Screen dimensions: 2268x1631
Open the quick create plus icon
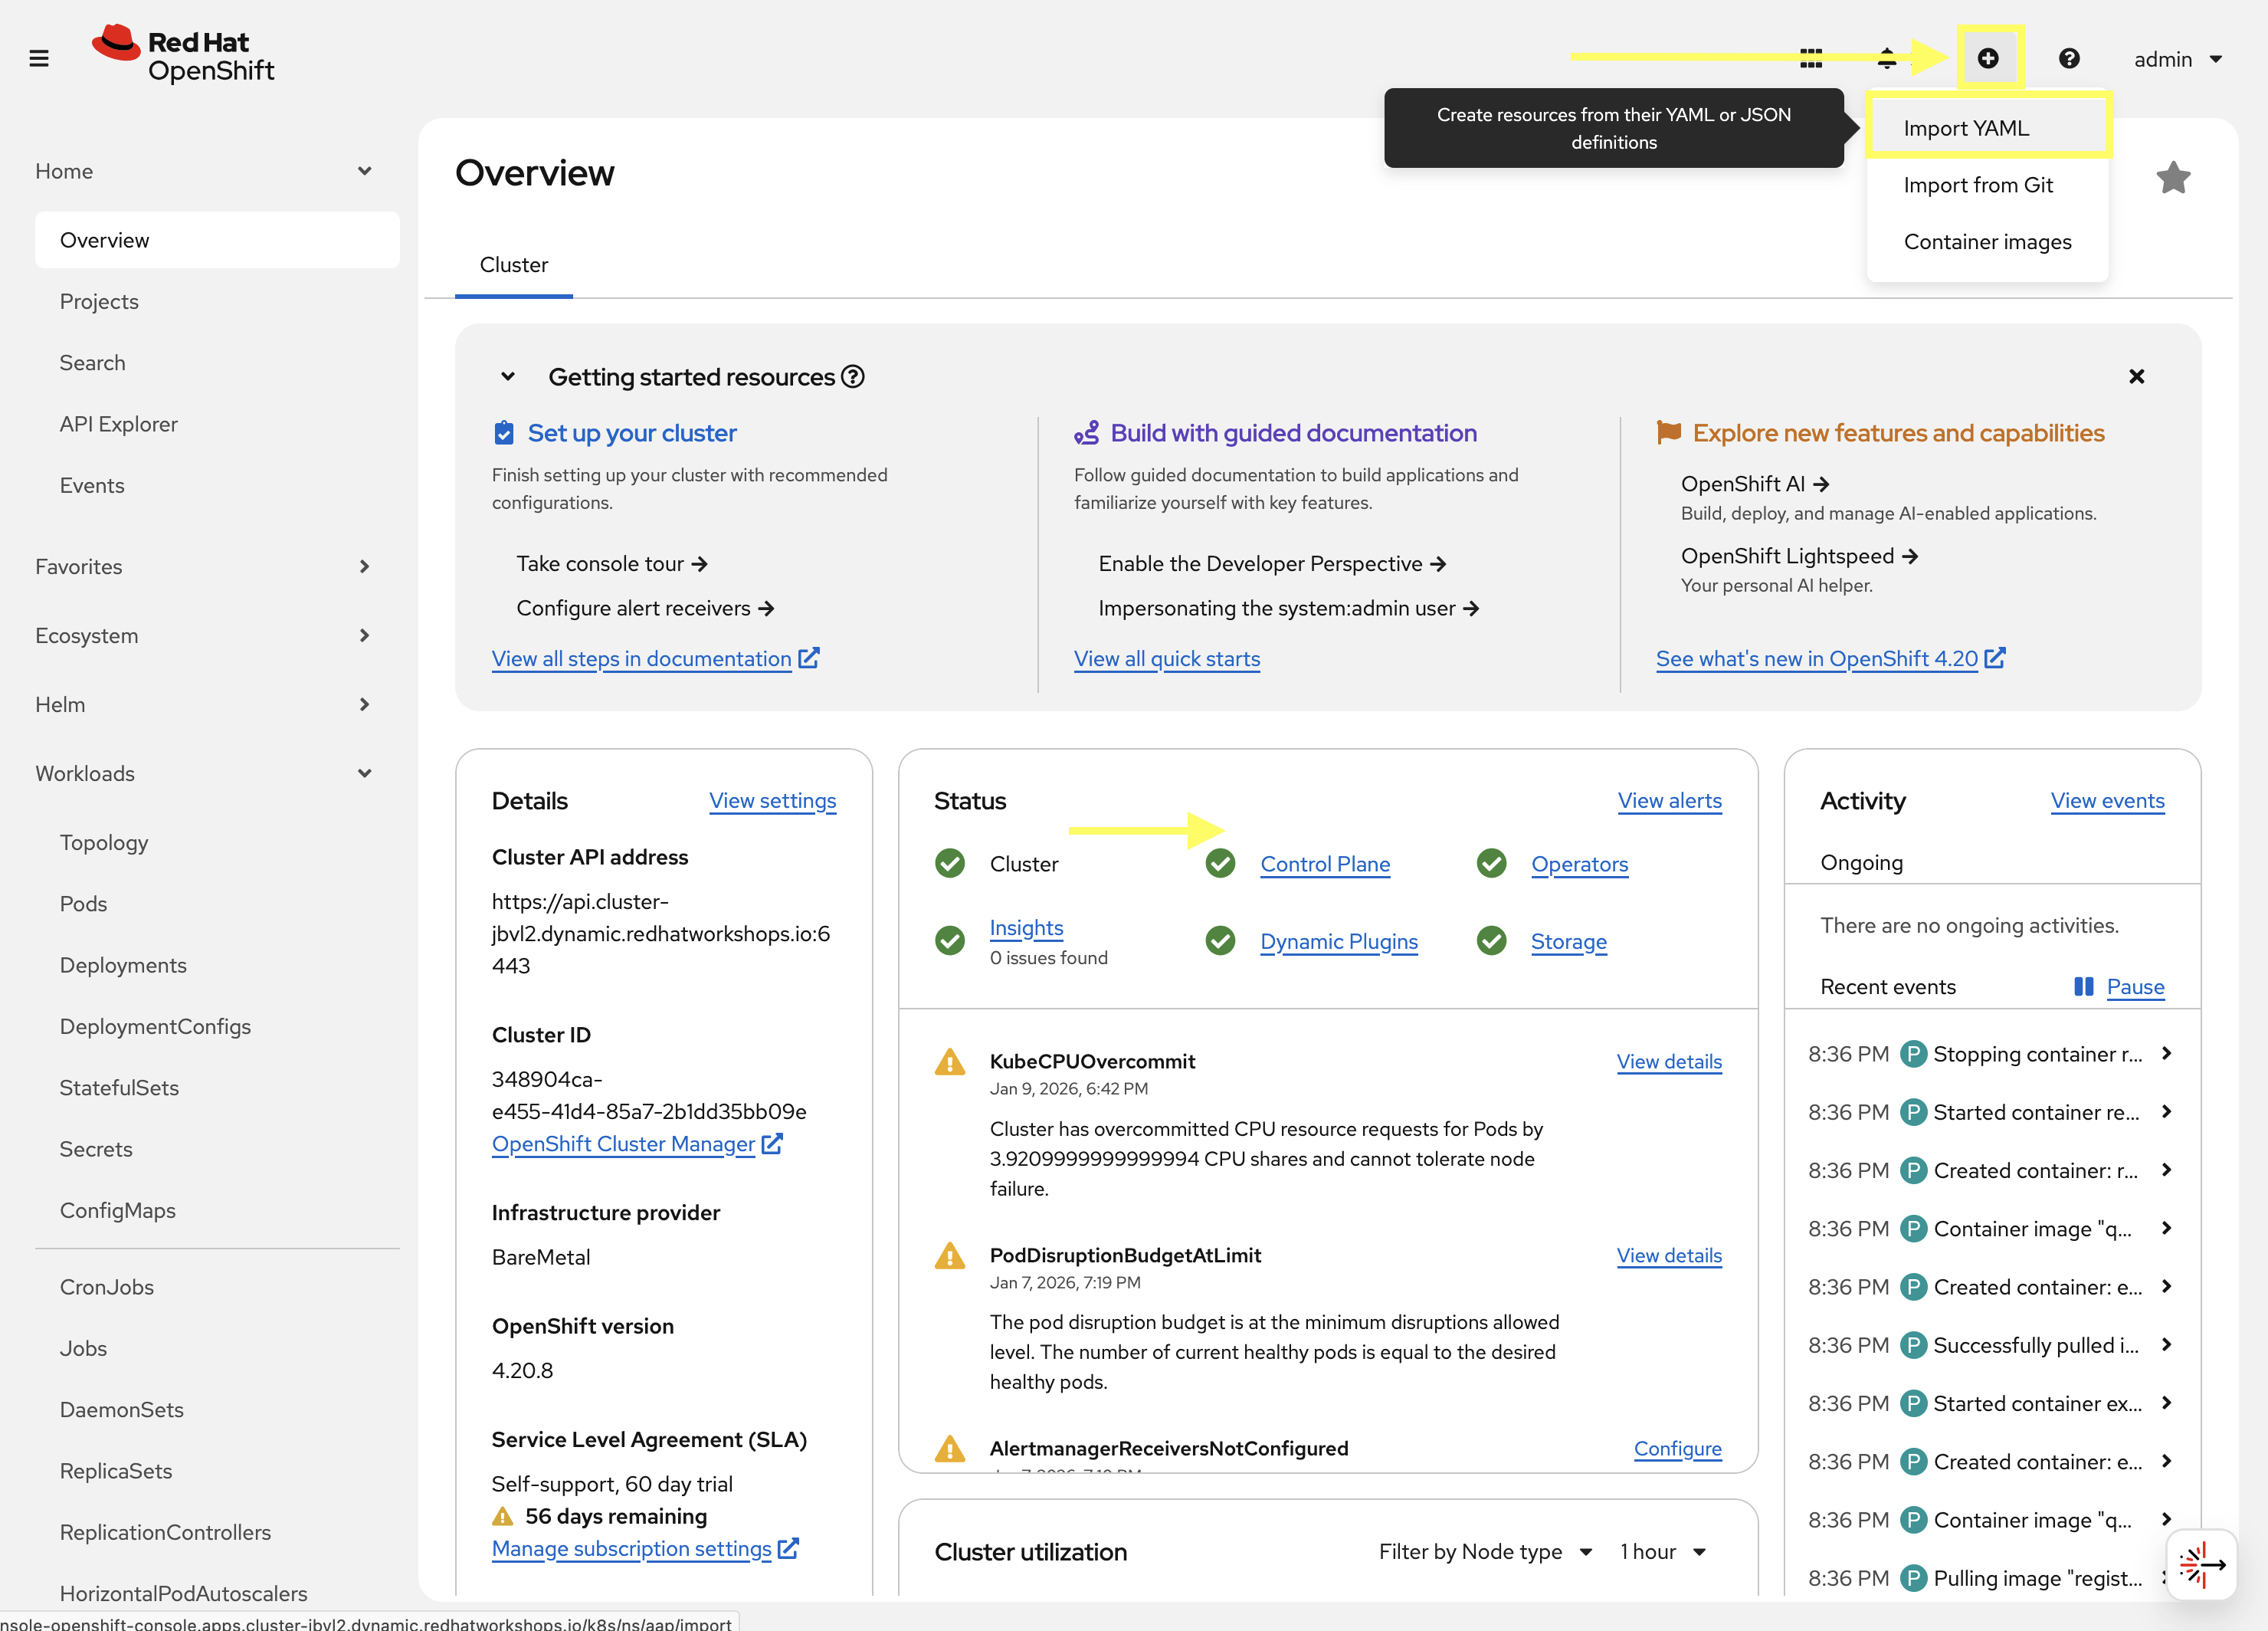(1989, 58)
